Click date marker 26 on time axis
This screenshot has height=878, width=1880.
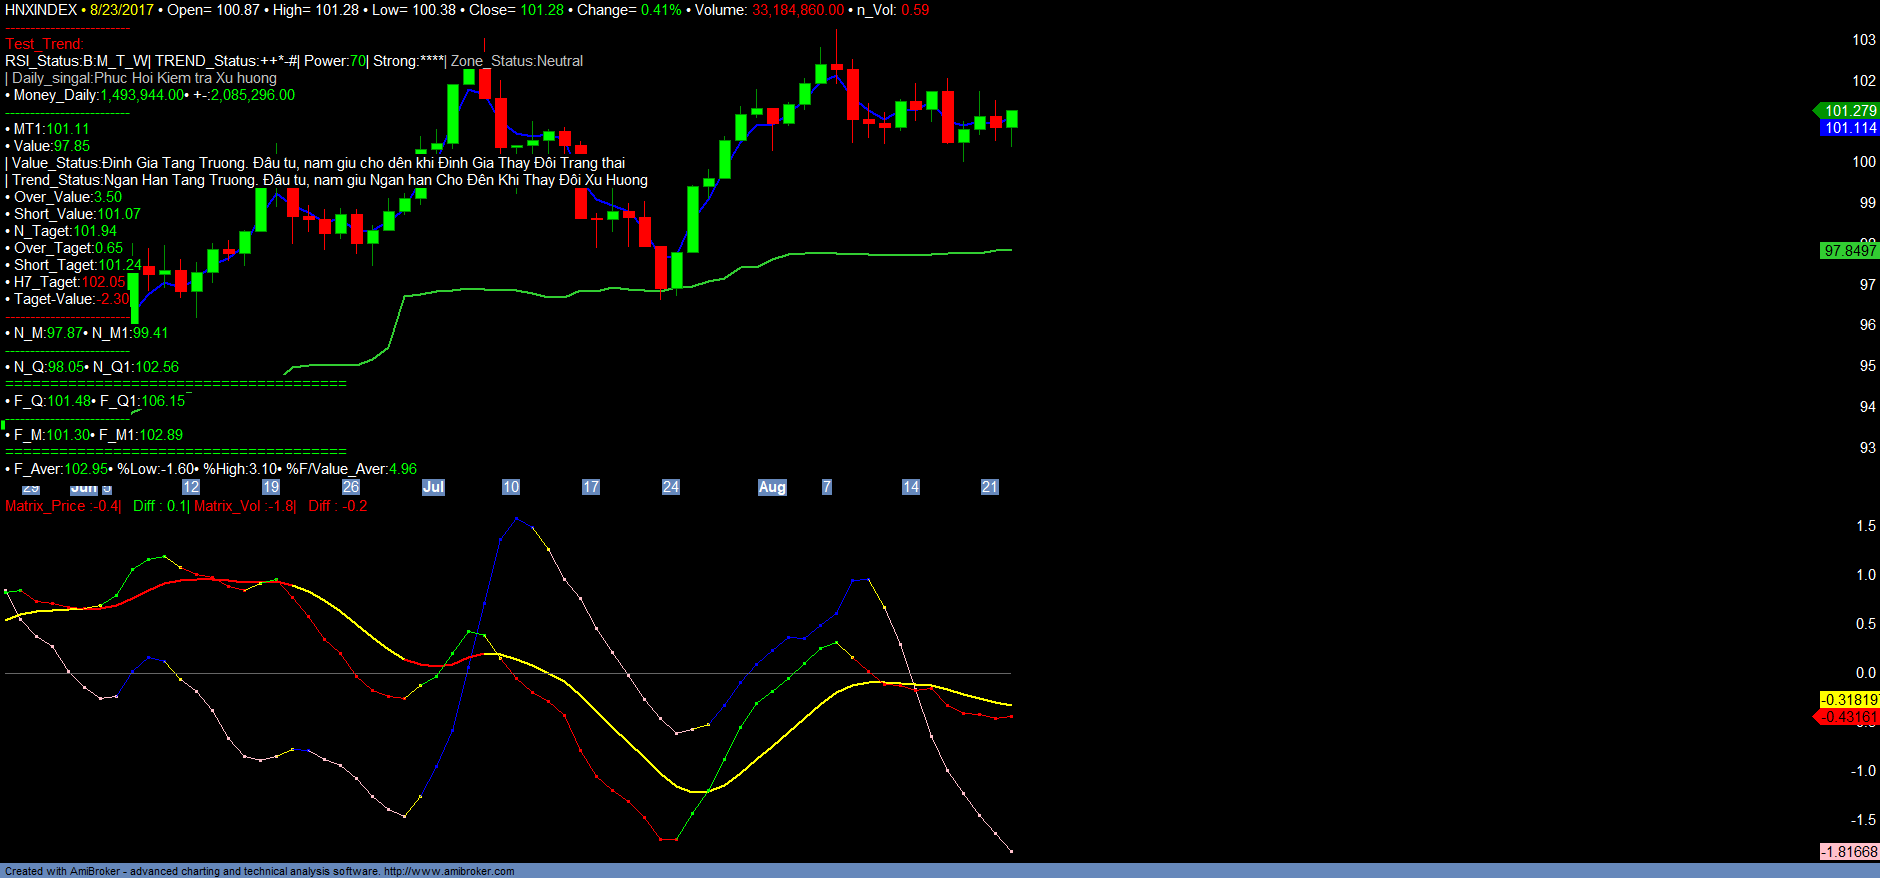pos(351,487)
